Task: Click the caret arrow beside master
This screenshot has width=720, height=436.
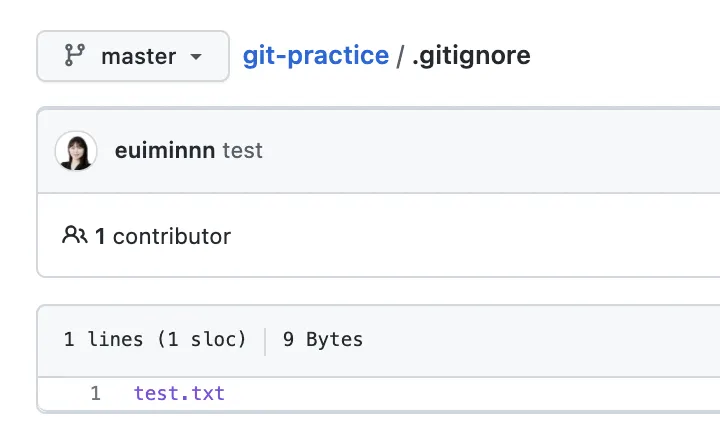Action: click(196, 57)
